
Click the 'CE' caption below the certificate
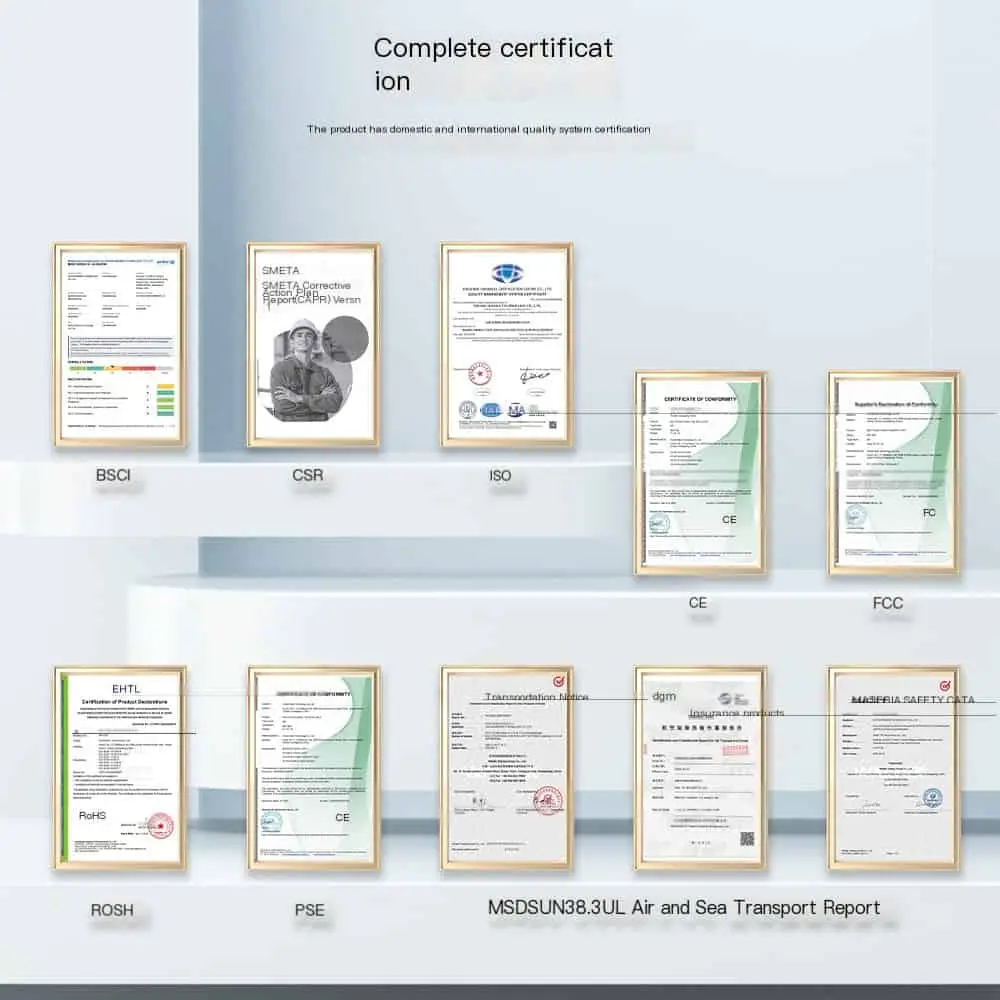698,603
